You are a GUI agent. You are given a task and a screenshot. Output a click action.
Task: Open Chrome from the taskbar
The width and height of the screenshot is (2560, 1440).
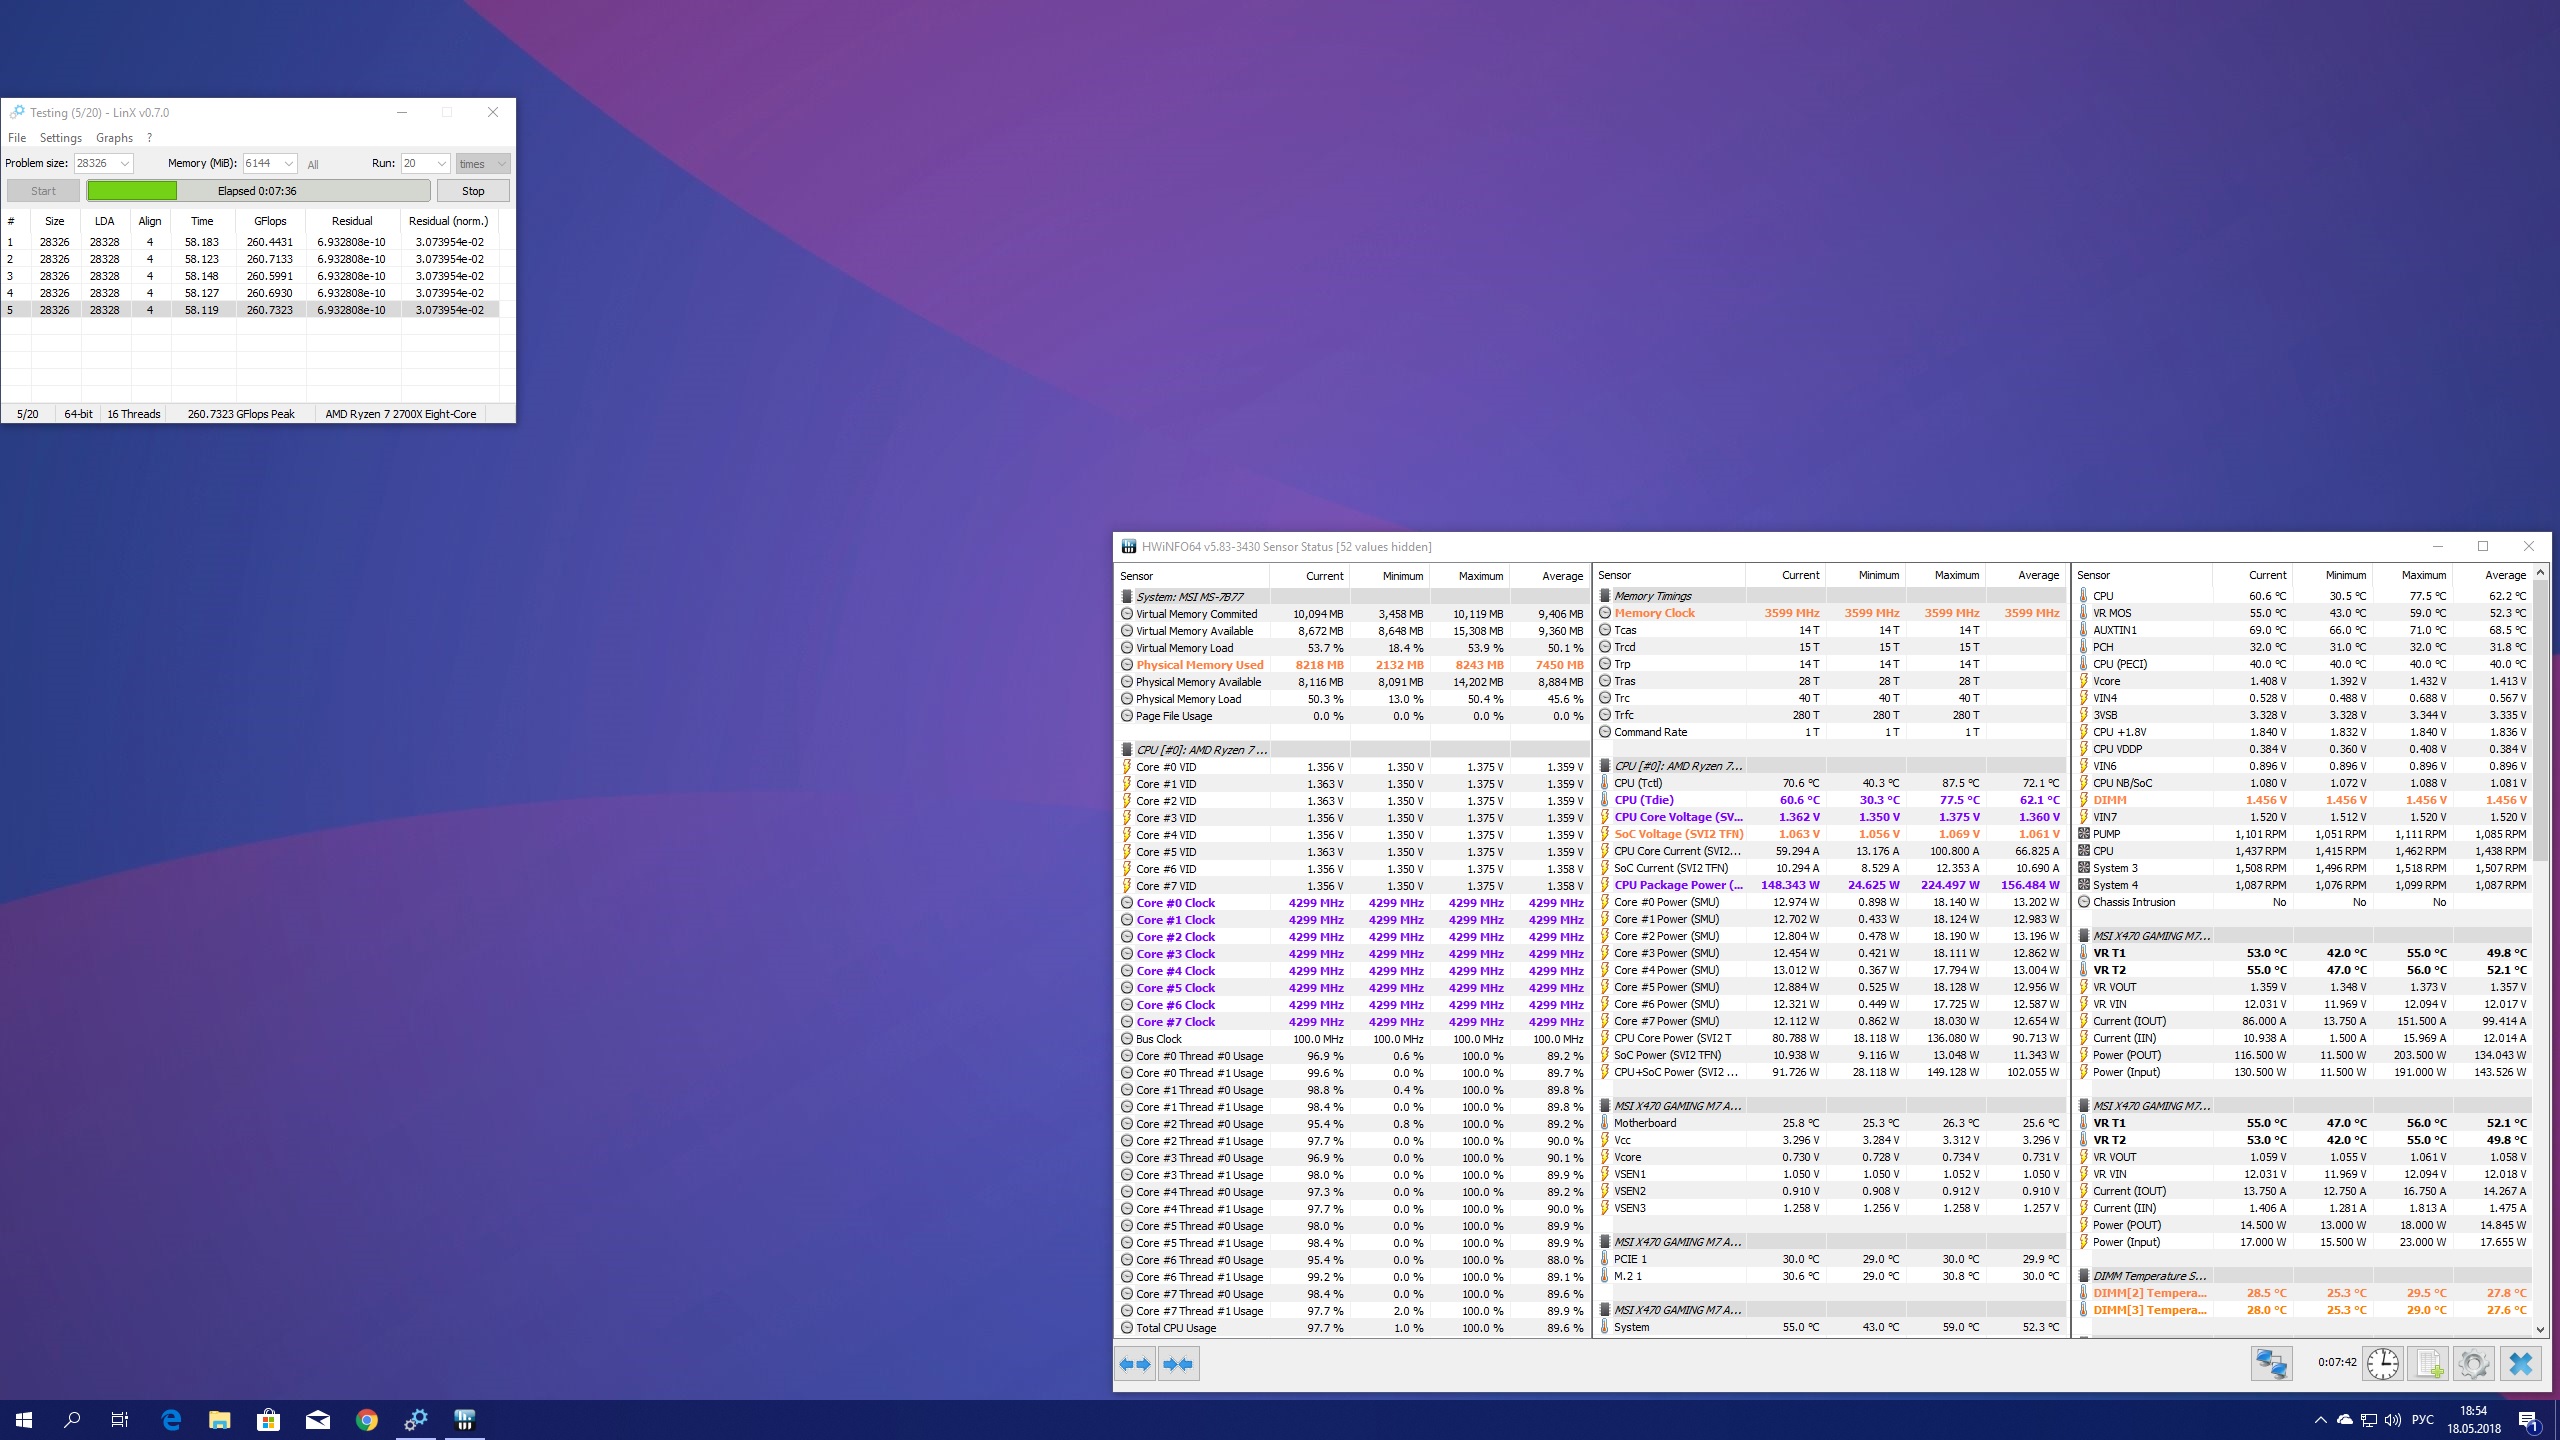[x=367, y=1419]
